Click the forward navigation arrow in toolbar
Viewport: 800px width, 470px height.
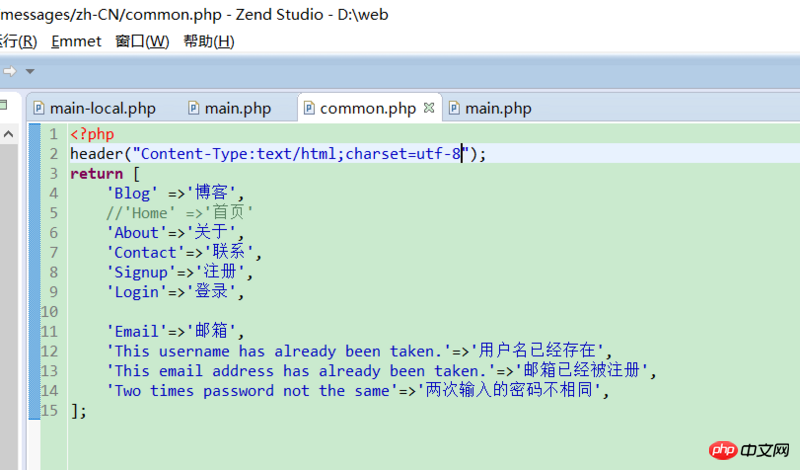point(9,71)
